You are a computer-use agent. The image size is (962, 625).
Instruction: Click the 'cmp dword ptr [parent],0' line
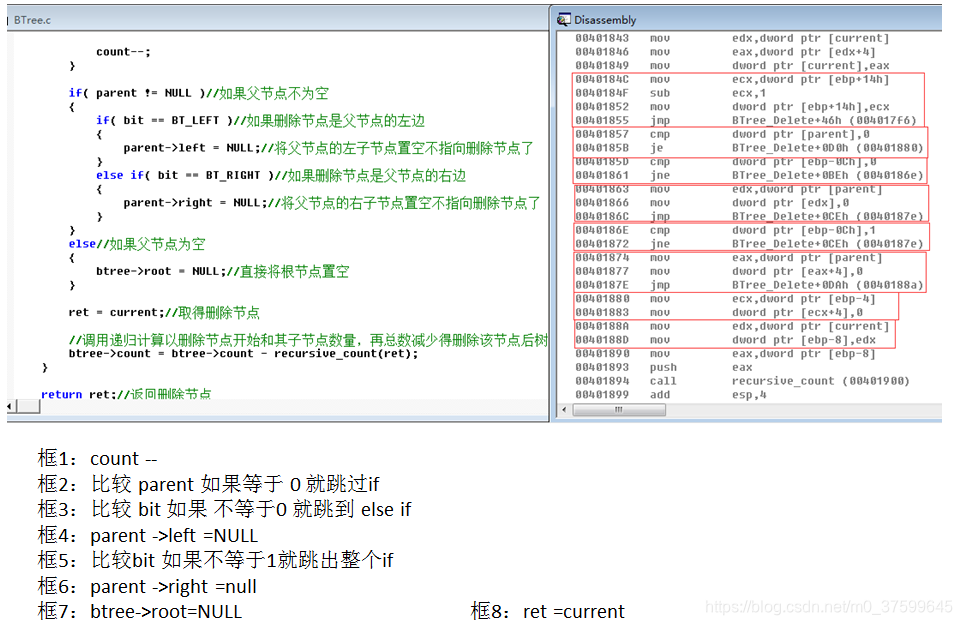click(x=722, y=134)
